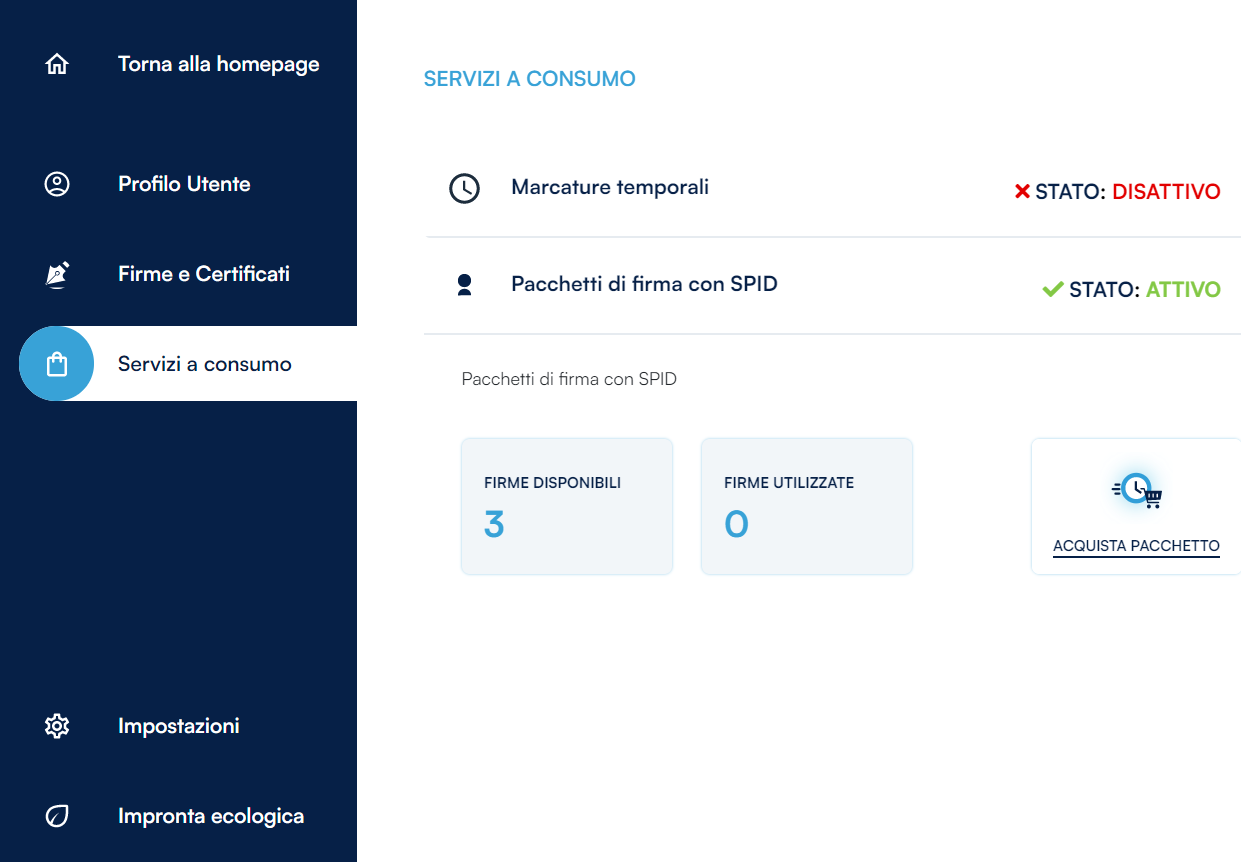Image resolution: width=1241 pixels, height=862 pixels.
Task: Click the clock icon beside Marcature temporali
Action: [x=464, y=188]
